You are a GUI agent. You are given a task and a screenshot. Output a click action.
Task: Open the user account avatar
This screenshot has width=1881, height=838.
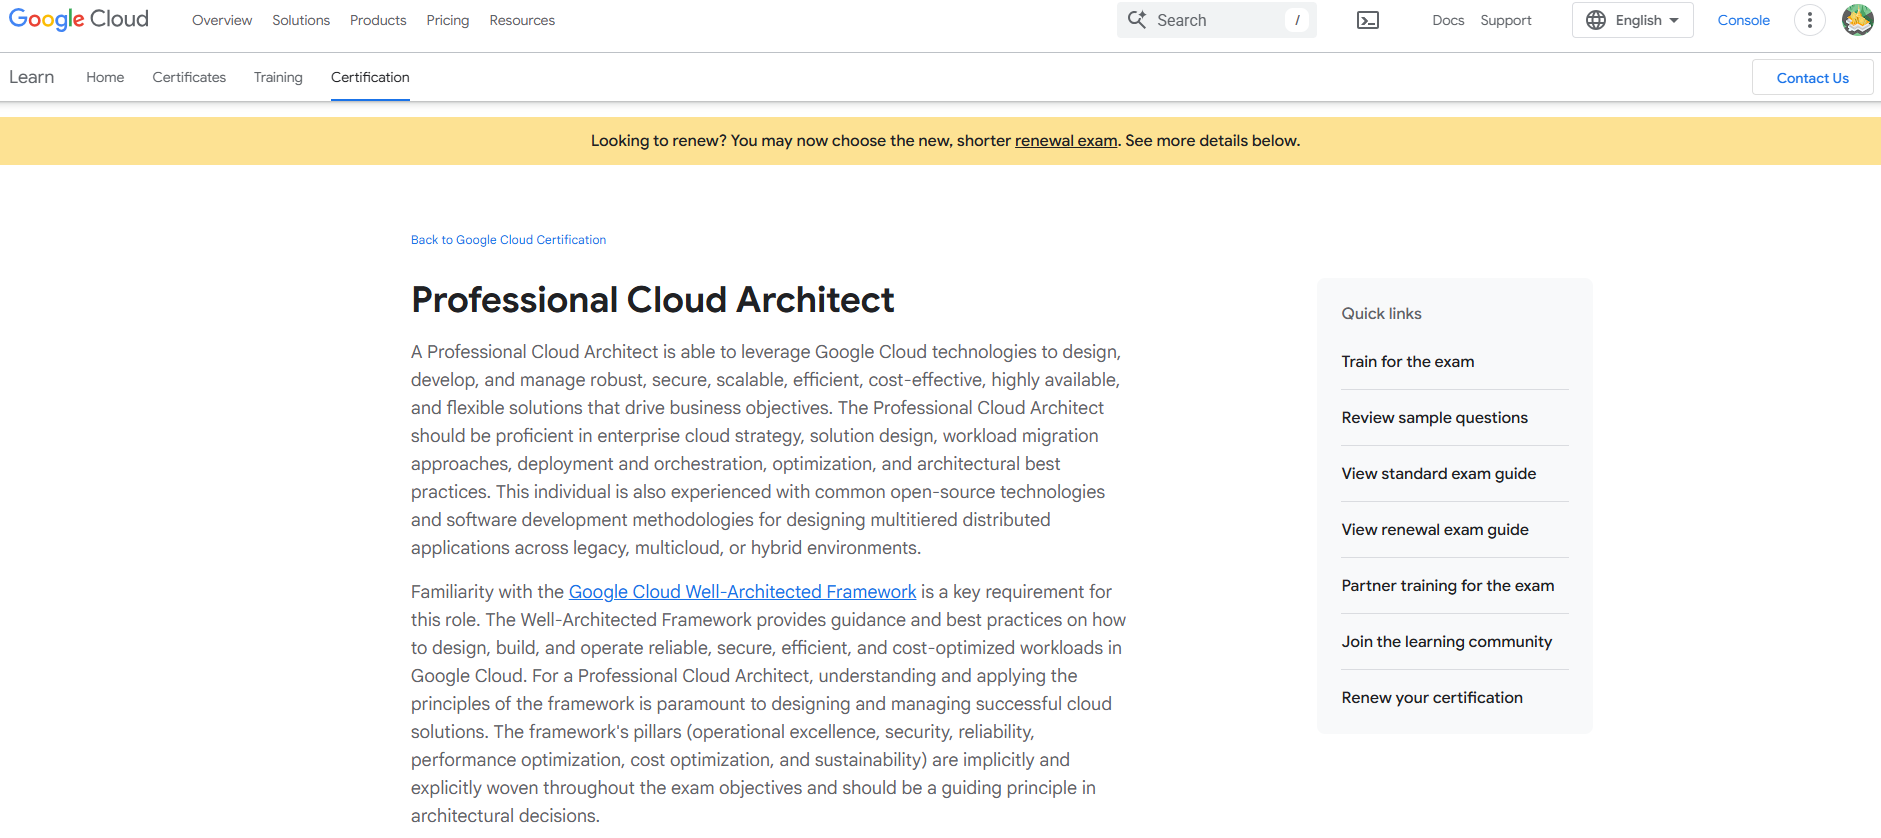click(1858, 20)
